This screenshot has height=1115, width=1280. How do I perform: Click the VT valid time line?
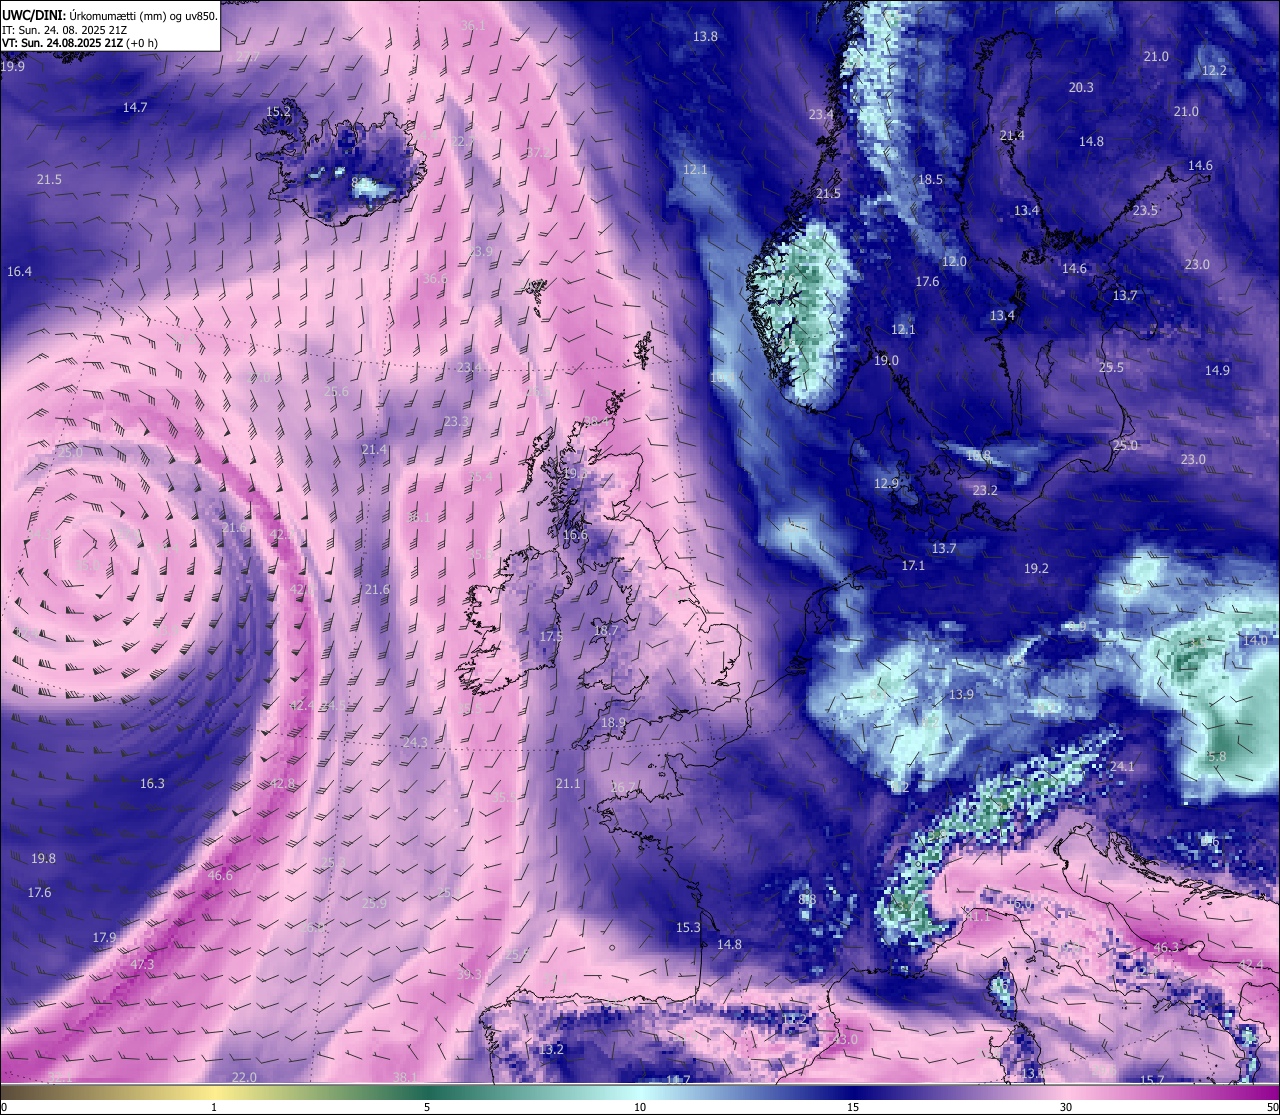point(80,43)
